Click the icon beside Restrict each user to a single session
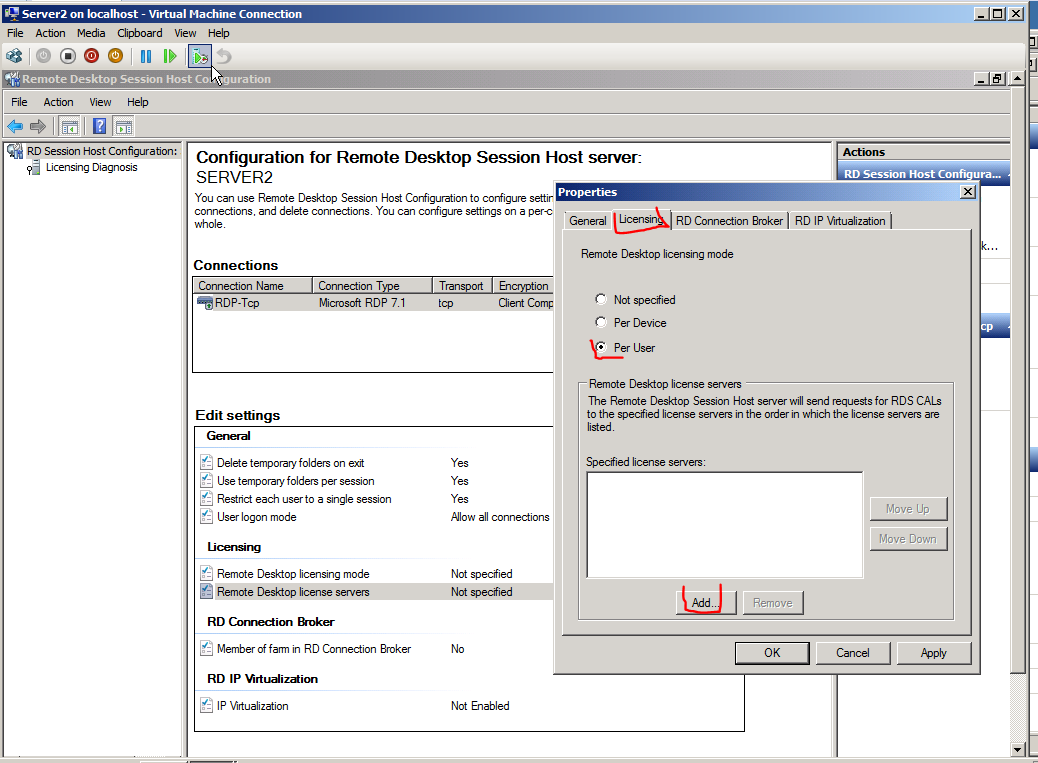 pos(207,498)
